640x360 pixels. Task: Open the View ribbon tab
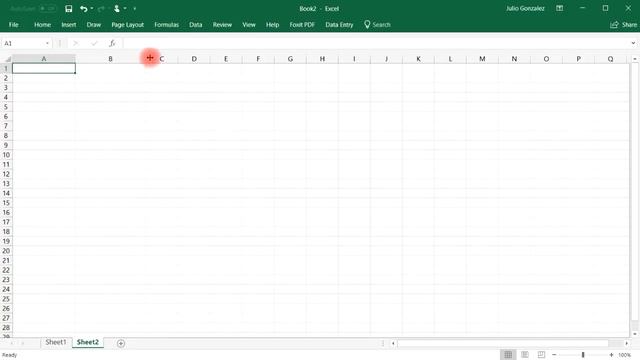coord(249,24)
